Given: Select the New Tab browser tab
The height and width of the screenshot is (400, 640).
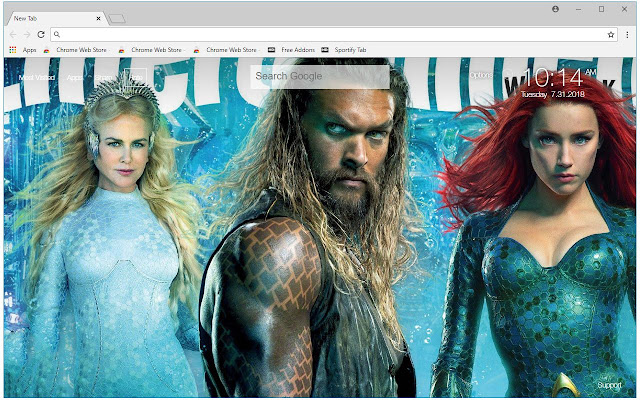Looking at the screenshot, I should pos(56,18).
